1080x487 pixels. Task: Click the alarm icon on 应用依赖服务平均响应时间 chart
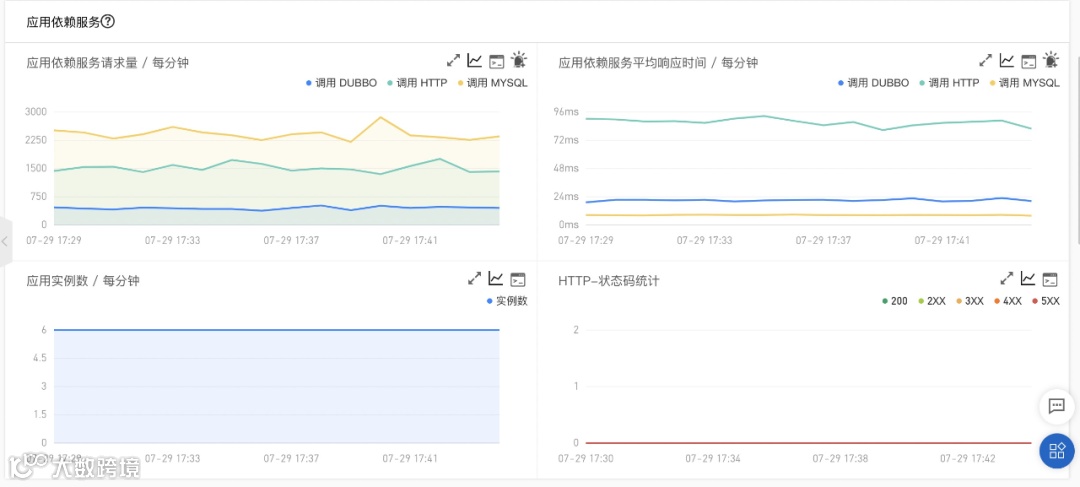click(1051, 61)
